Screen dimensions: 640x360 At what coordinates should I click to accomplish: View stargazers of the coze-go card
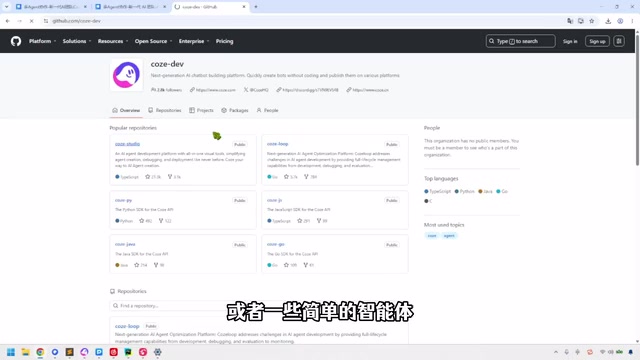click(x=291, y=265)
